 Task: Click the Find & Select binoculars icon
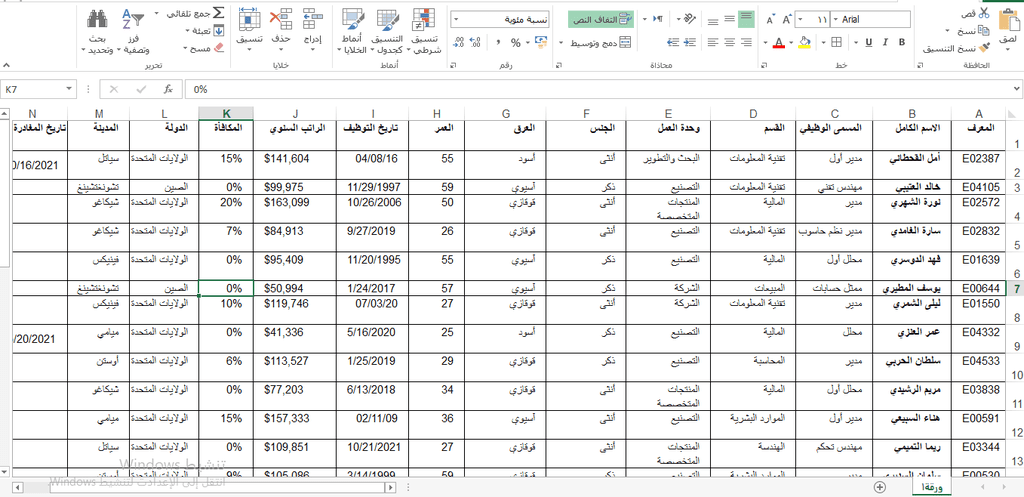click(97, 20)
